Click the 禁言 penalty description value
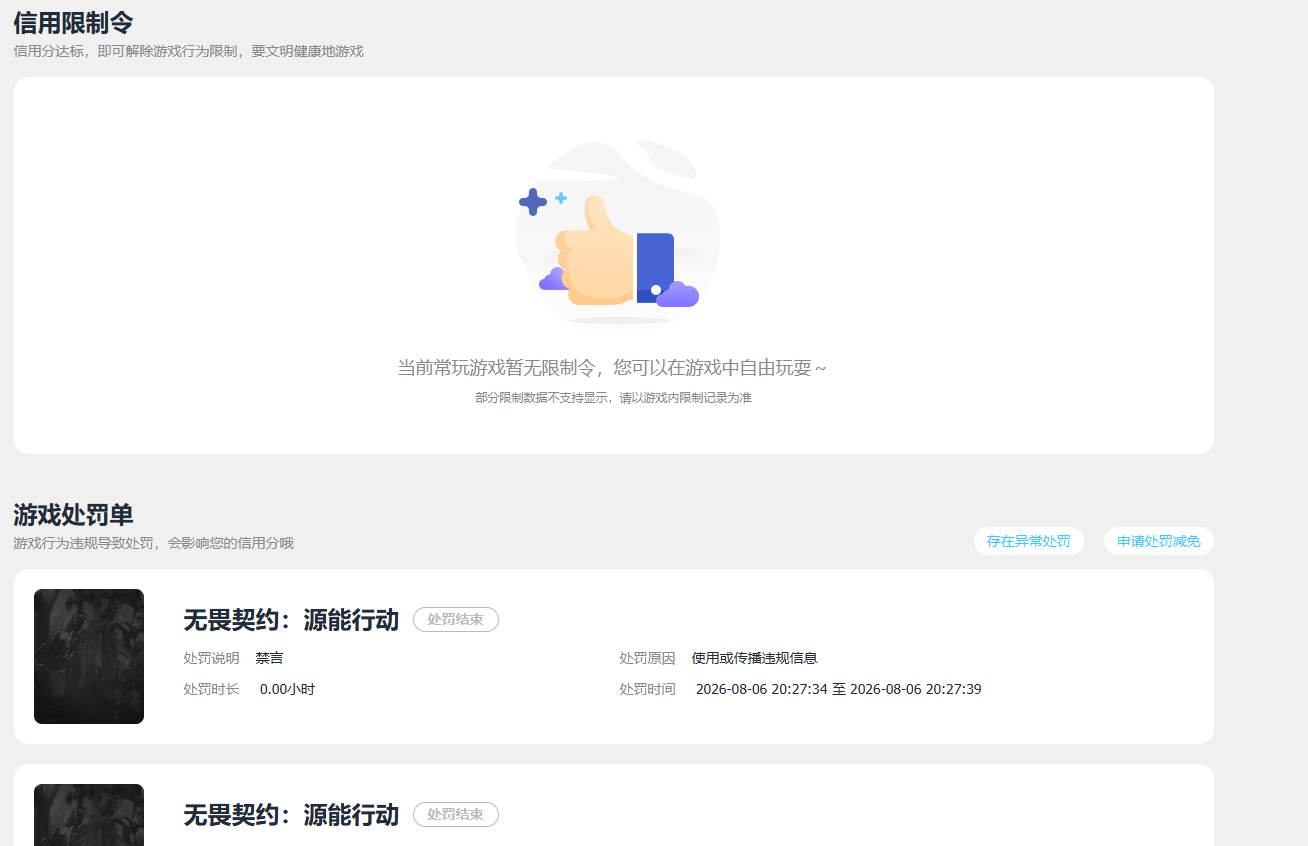Image resolution: width=1308 pixels, height=846 pixels. tap(269, 658)
